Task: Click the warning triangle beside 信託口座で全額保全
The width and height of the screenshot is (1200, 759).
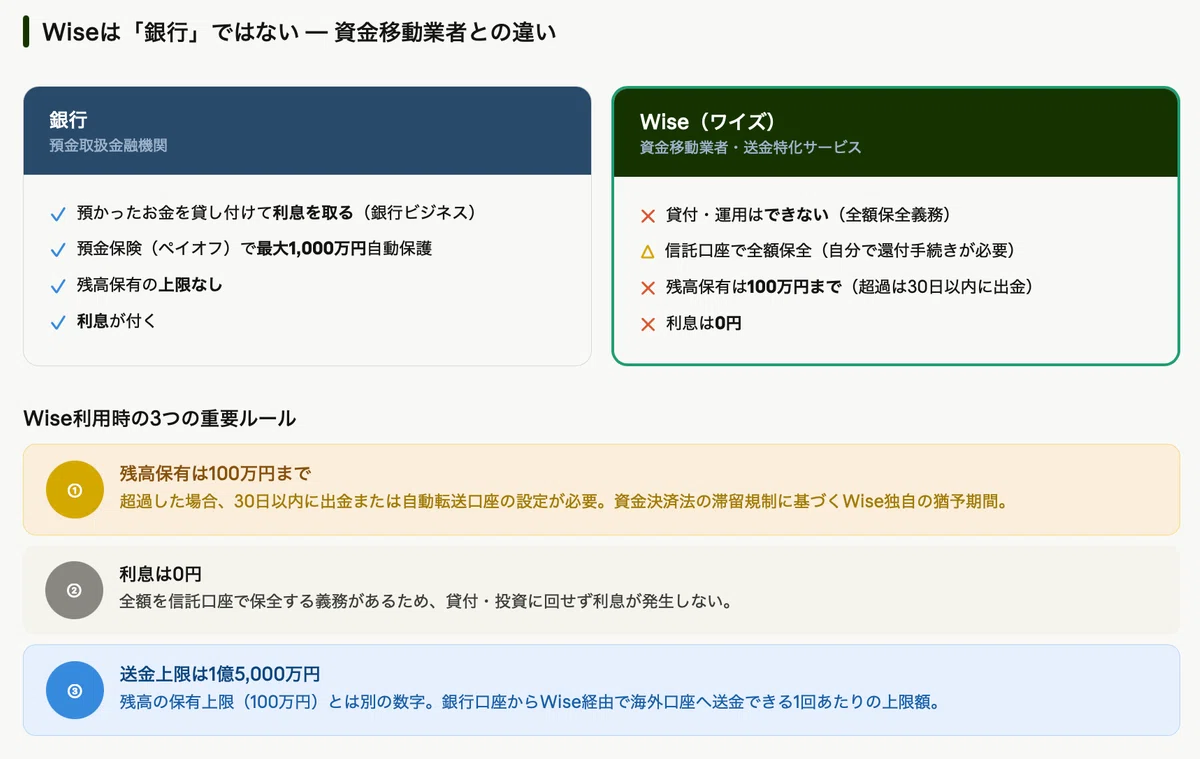Action: pyautogui.click(x=647, y=251)
